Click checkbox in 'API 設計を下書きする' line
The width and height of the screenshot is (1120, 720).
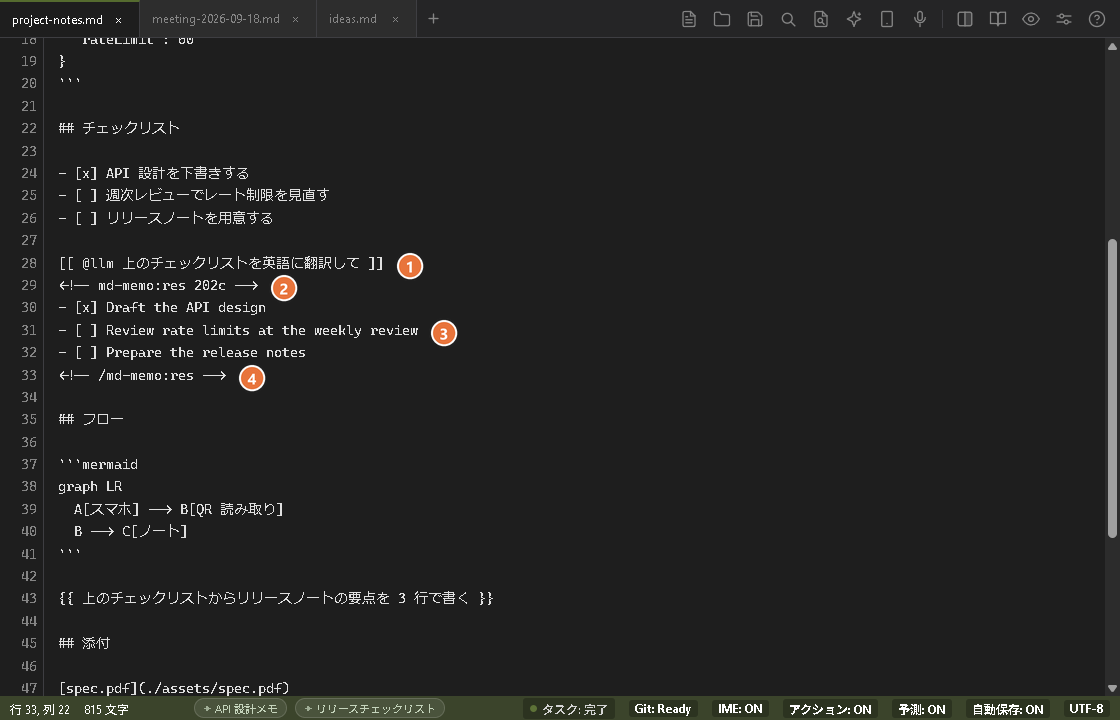[86, 173]
